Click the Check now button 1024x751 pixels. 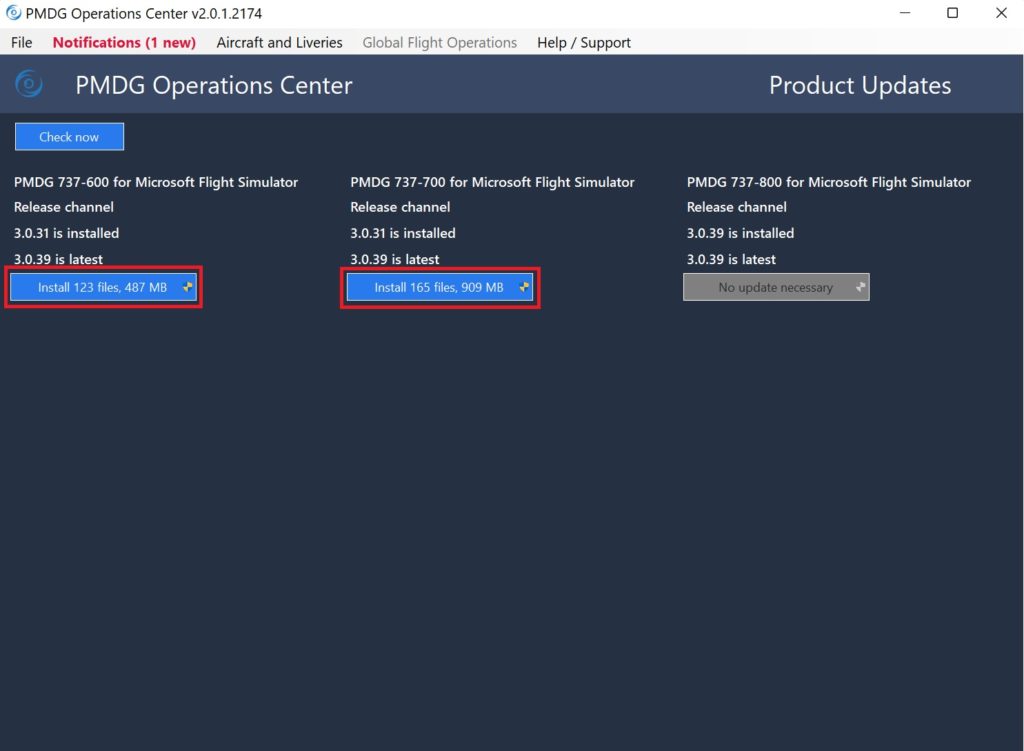point(69,136)
